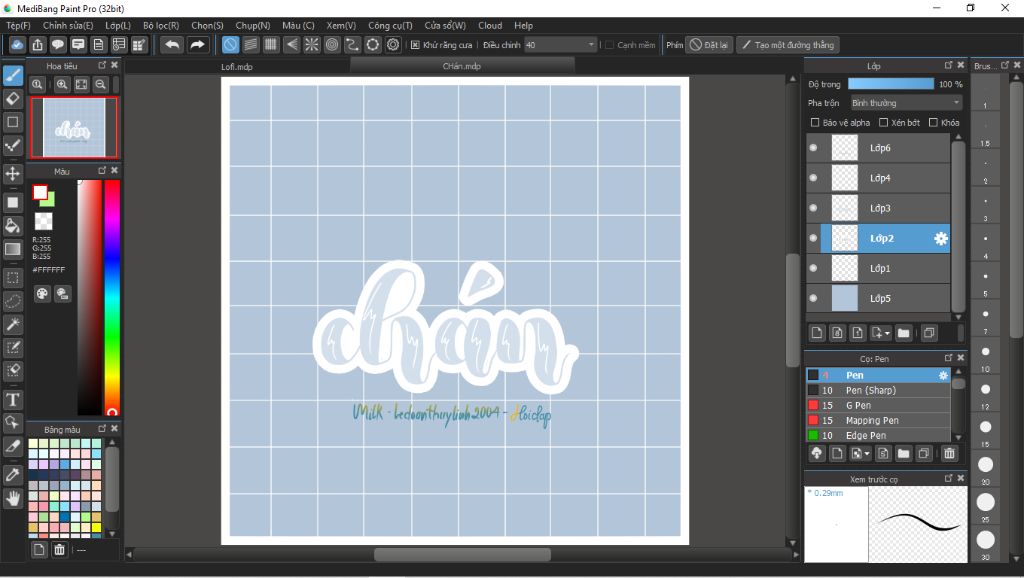Viewport: 1024px width, 578px height.
Task: Delete the brush with the trash icon
Action: pos(950,453)
